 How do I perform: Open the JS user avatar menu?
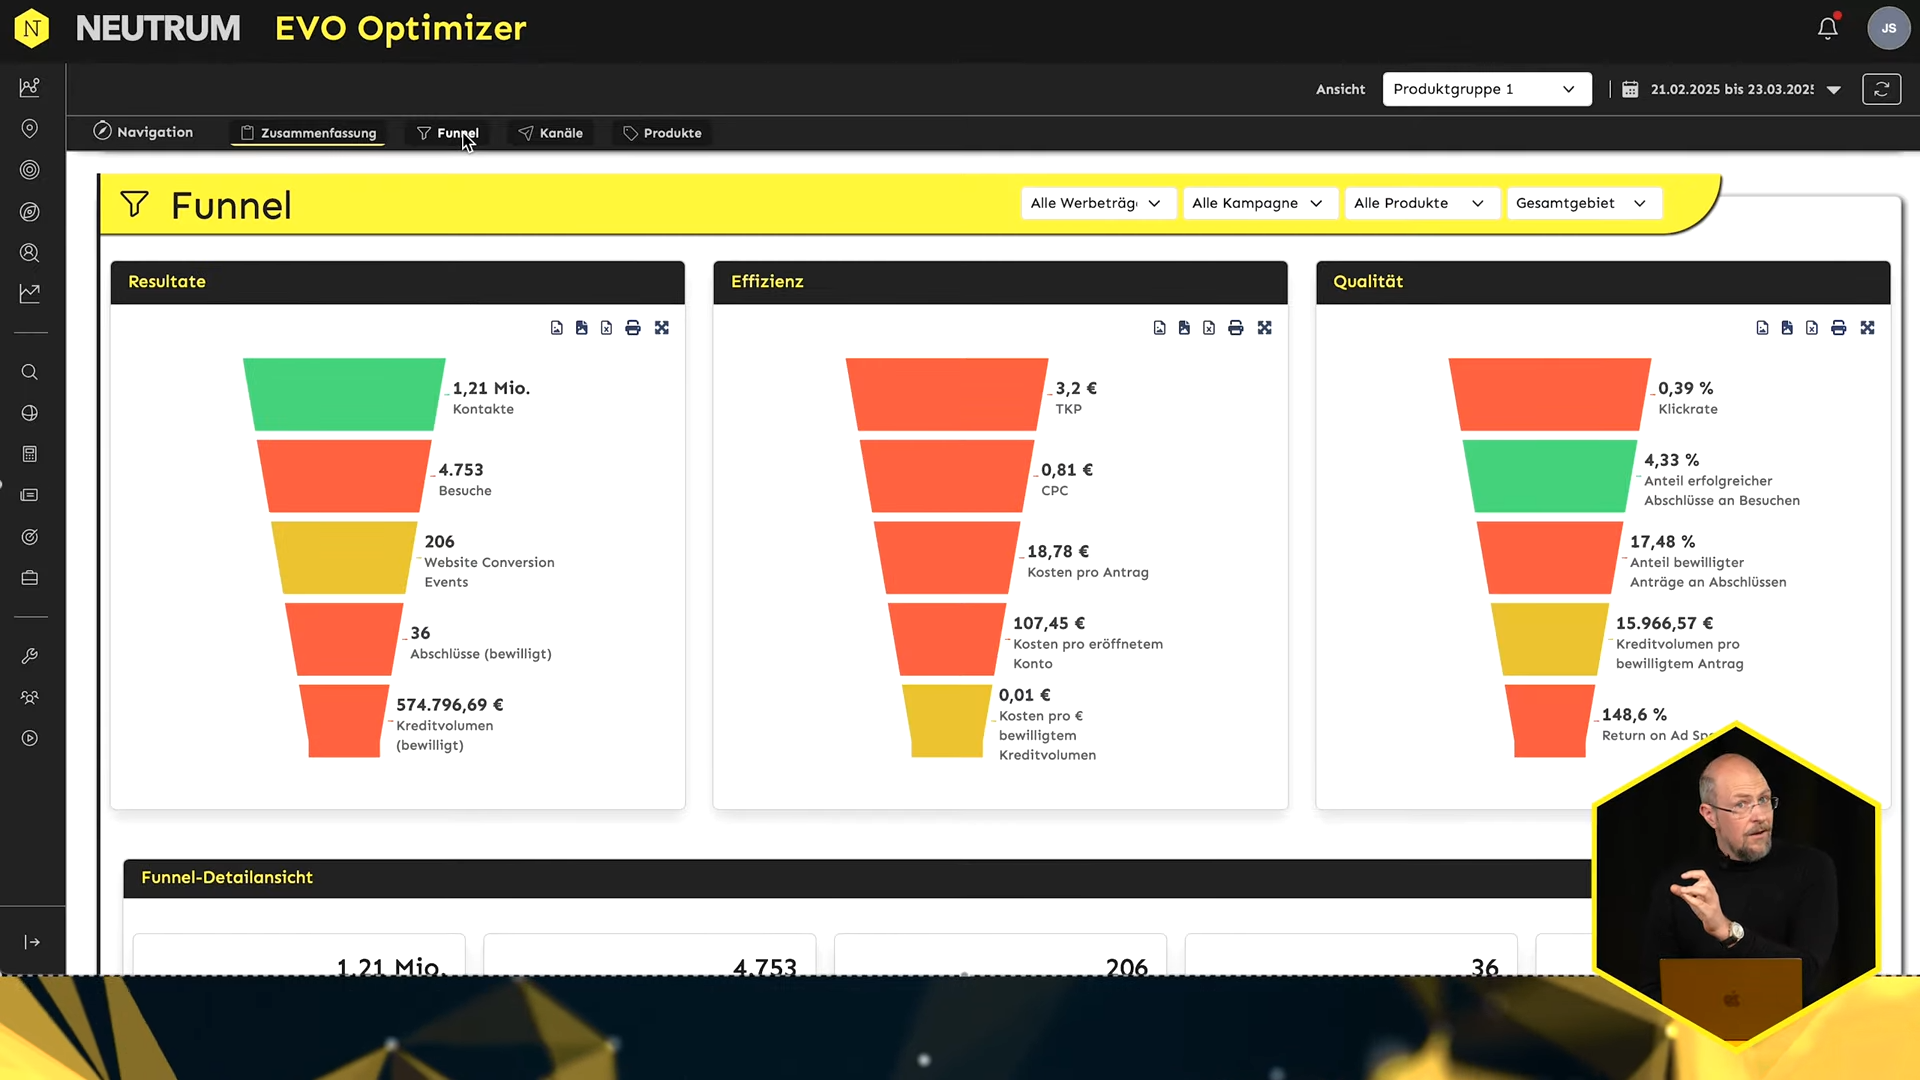[1888, 28]
